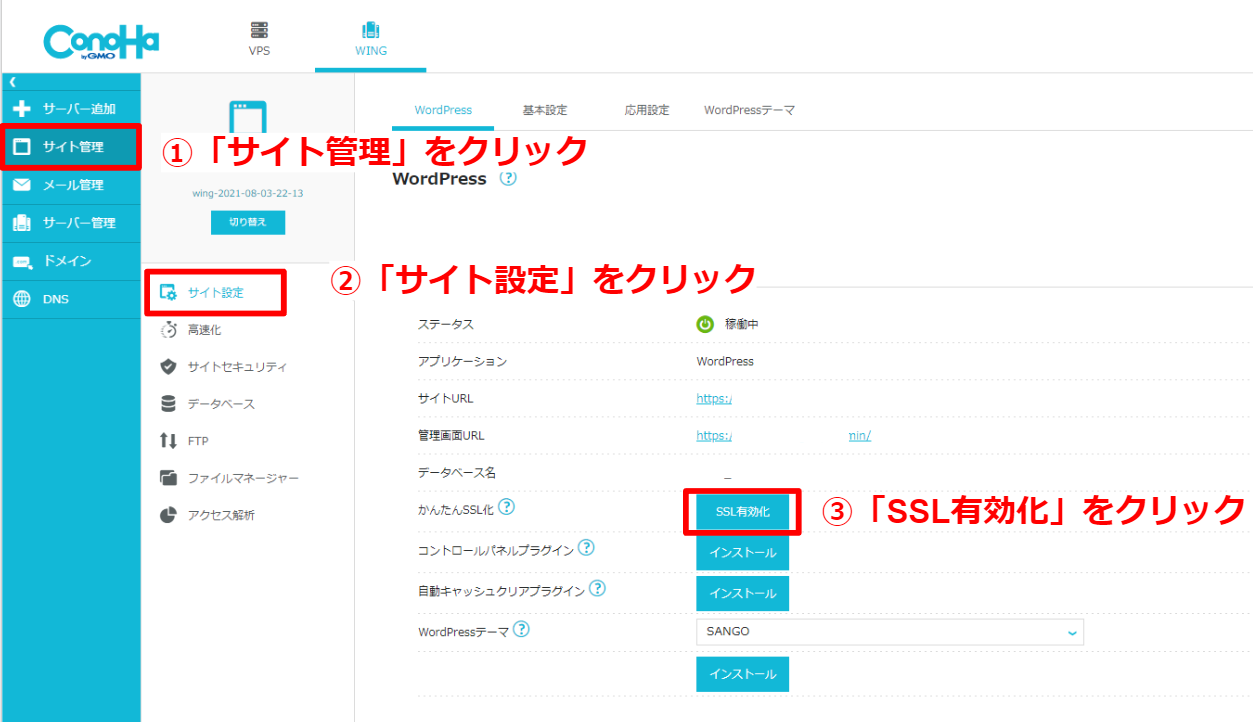Screen dimensions: 1253x722
Task: Click help icon next to コントロールパネルプラグイン
Action: pyautogui.click(x=586, y=548)
